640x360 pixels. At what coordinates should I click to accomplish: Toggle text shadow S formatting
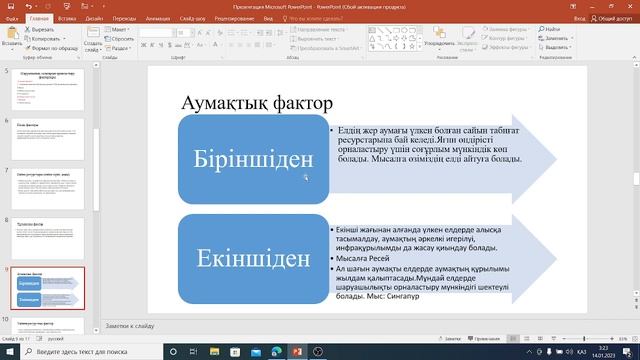[x=169, y=45]
